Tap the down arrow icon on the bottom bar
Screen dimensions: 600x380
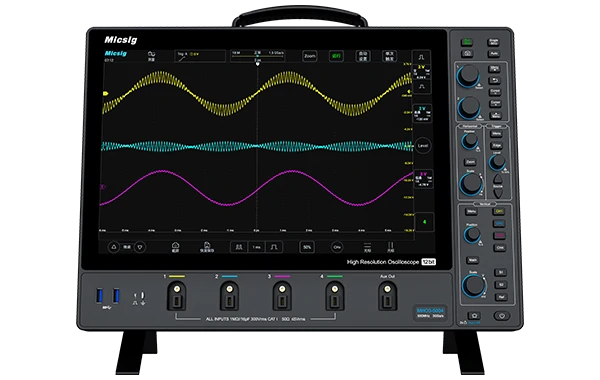[140, 247]
